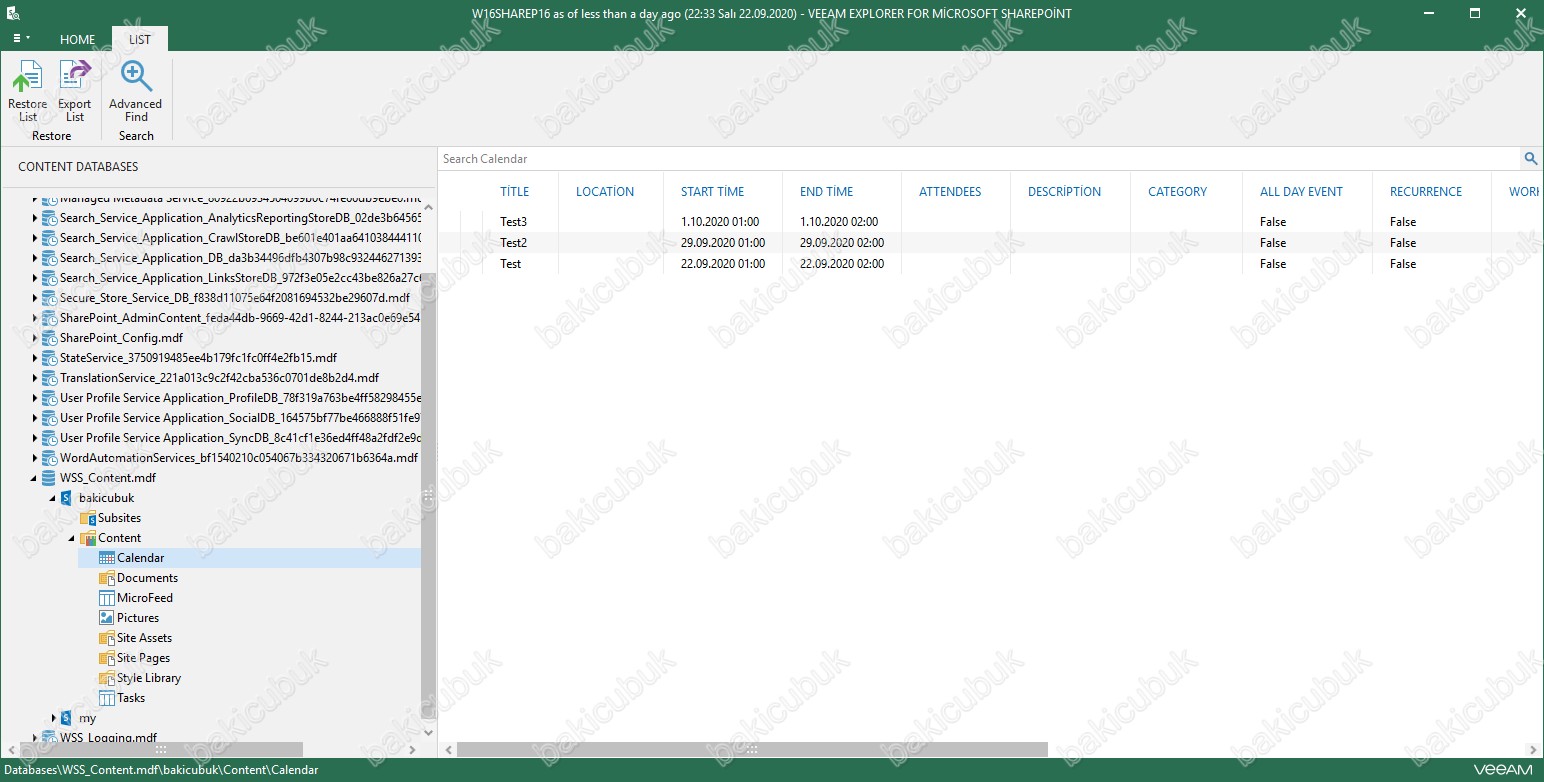The height and width of the screenshot is (782, 1544).
Task: Click the Content folder icon
Action: [88, 537]
